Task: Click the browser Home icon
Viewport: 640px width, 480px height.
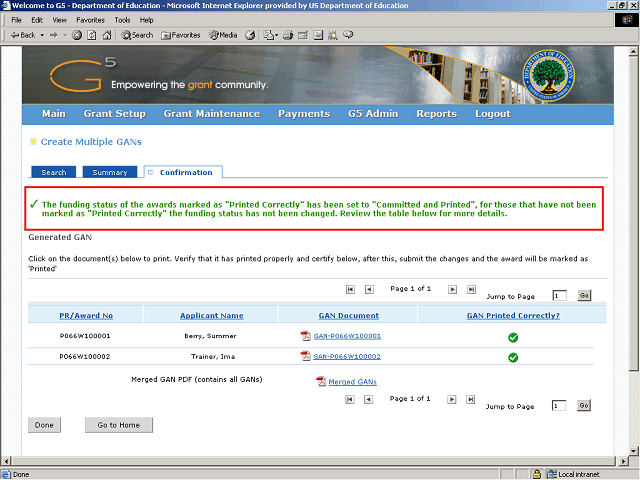Action: 107,35
